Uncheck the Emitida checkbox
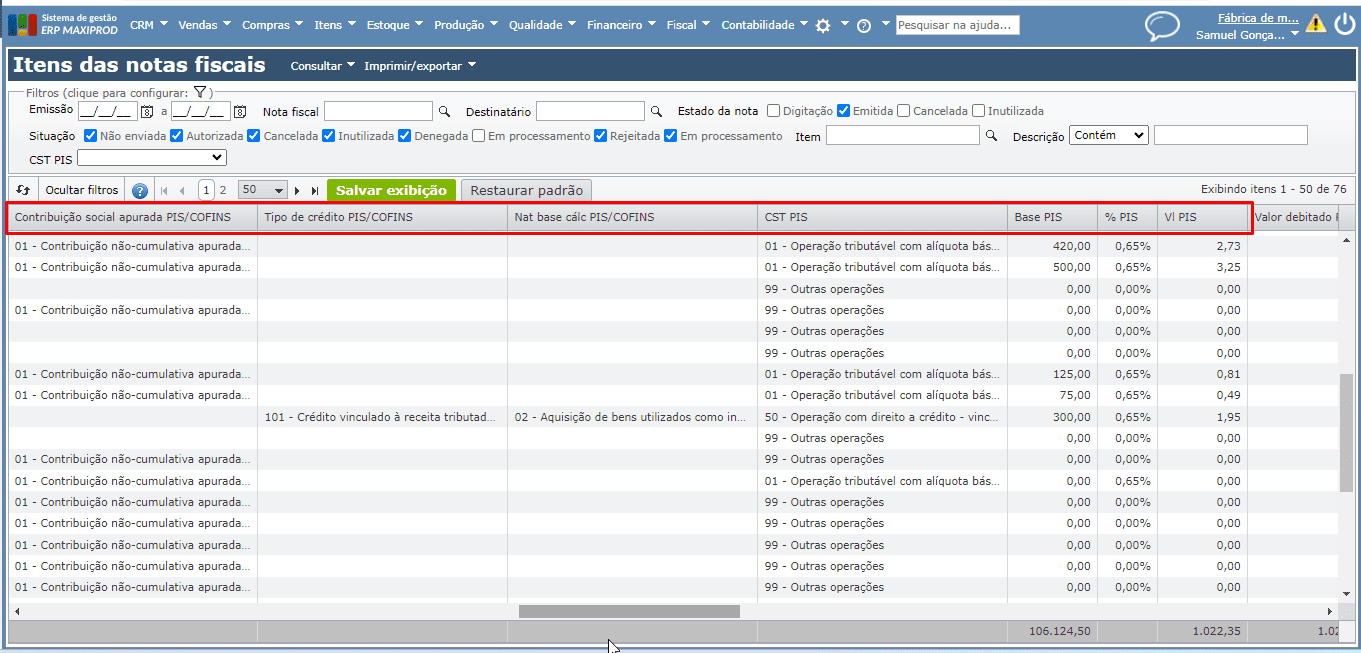This screenshot has width=1361, height=653. (x=844, y=111)
